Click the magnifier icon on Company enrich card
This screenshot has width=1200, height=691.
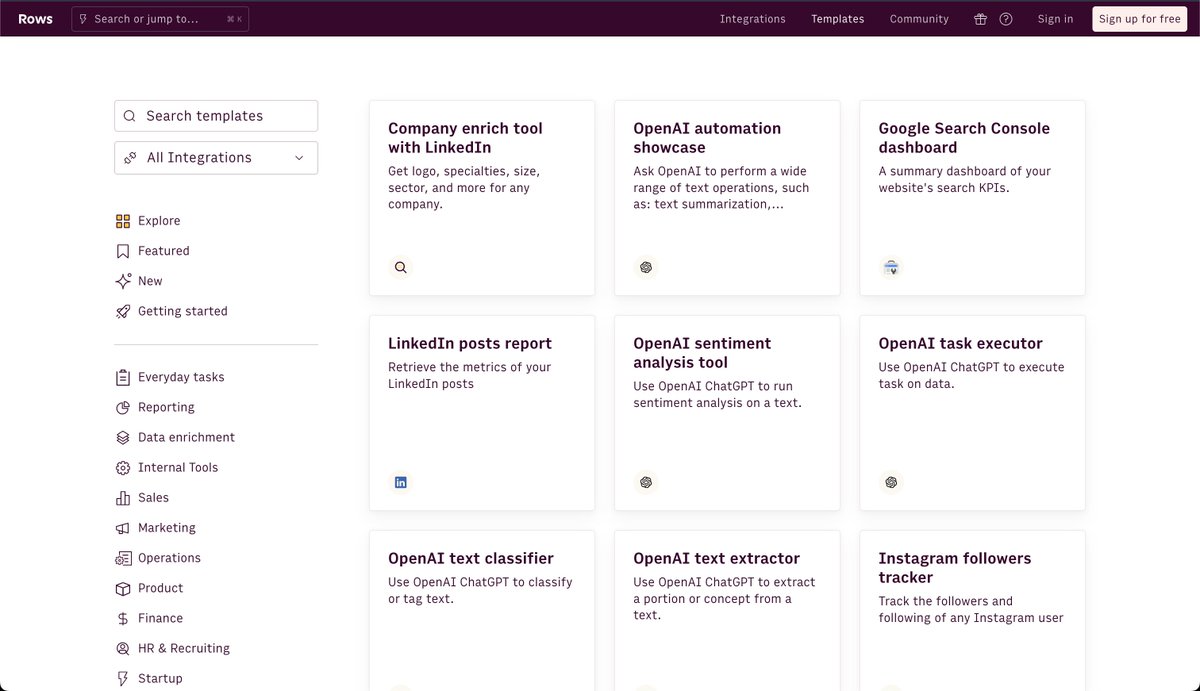401,267
